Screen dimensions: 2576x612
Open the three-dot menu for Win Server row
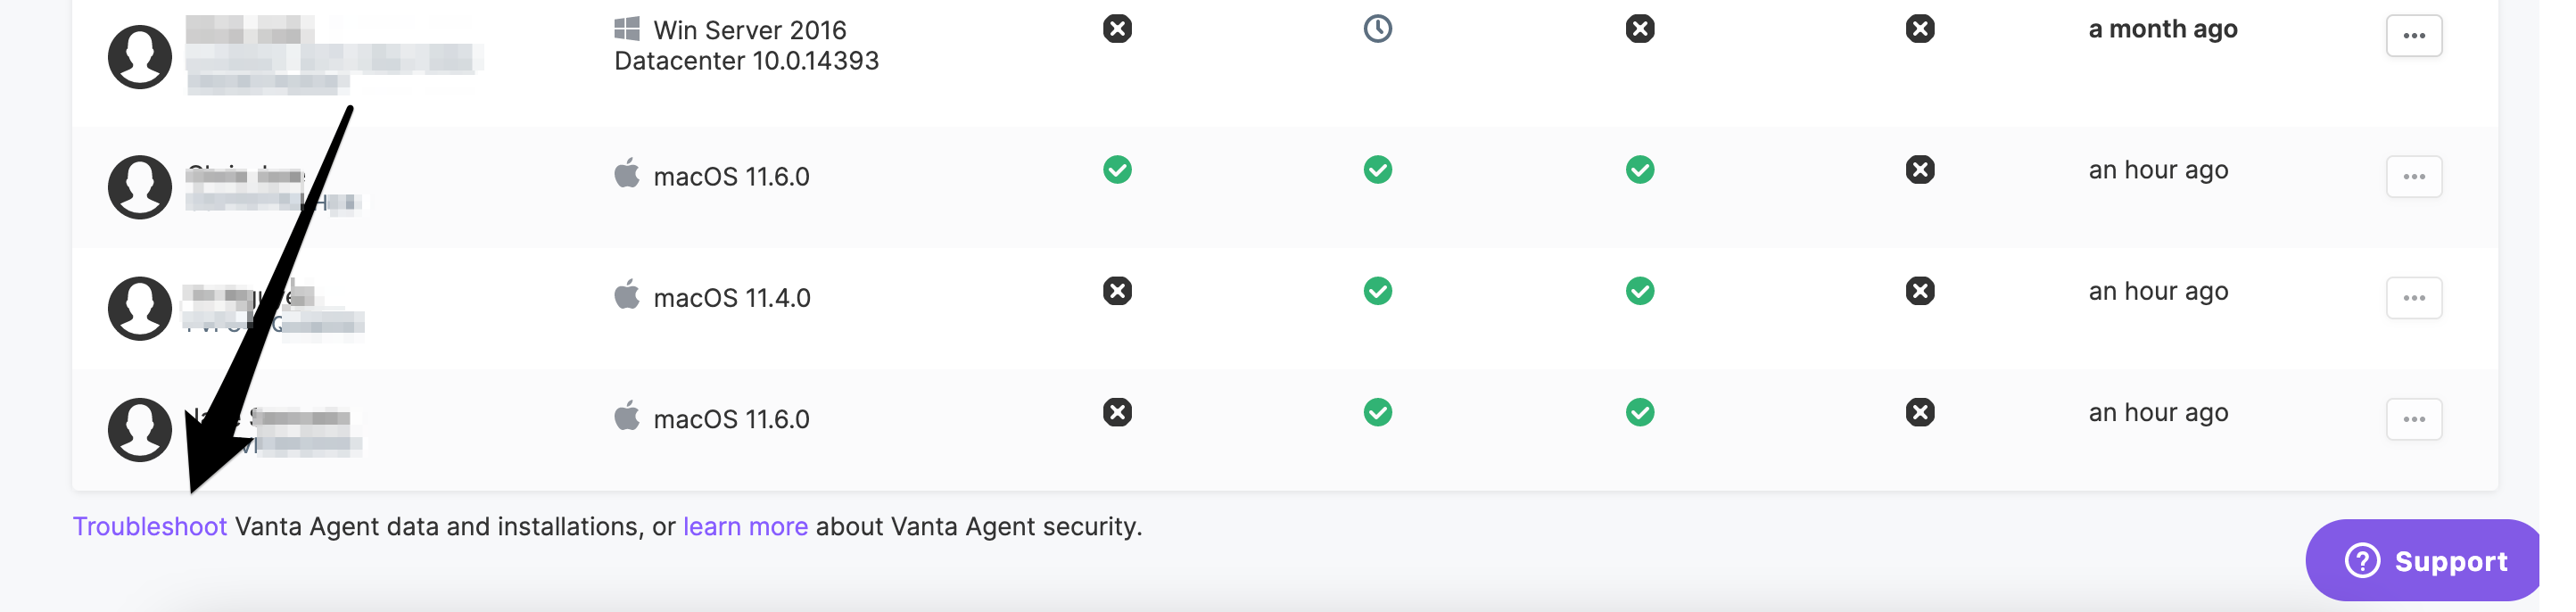pyautogui.click(x=2414, y=36)
